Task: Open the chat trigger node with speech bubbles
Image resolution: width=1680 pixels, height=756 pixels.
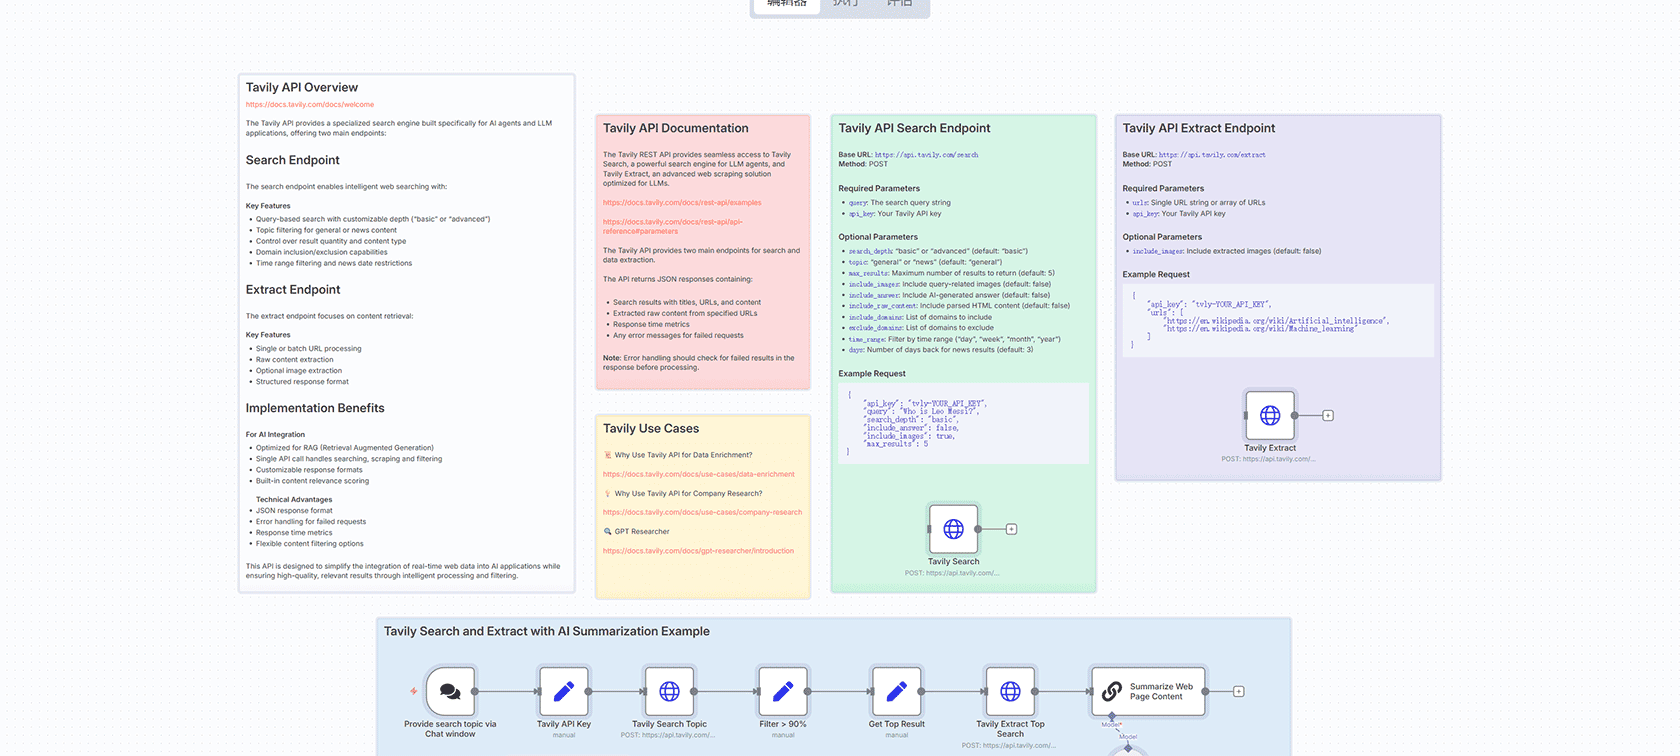Action: (450, 691)
